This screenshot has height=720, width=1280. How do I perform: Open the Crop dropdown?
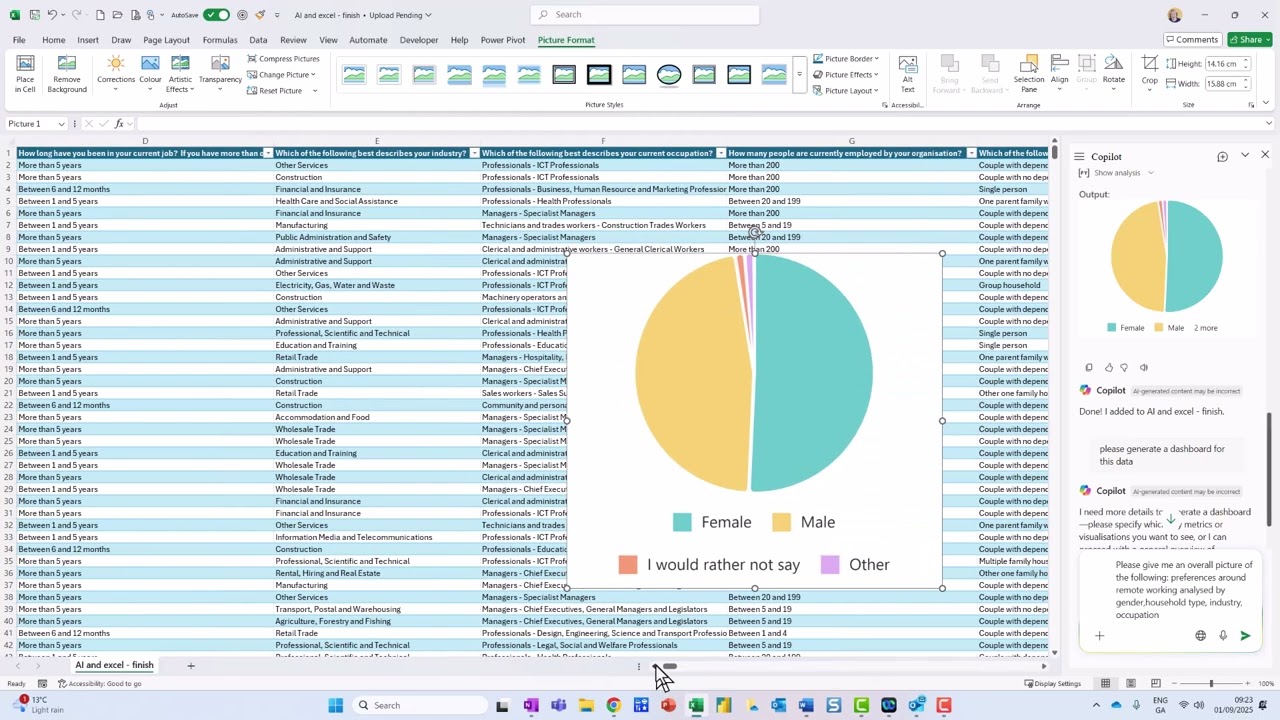pyautogui.click(x=1150, y=88)
